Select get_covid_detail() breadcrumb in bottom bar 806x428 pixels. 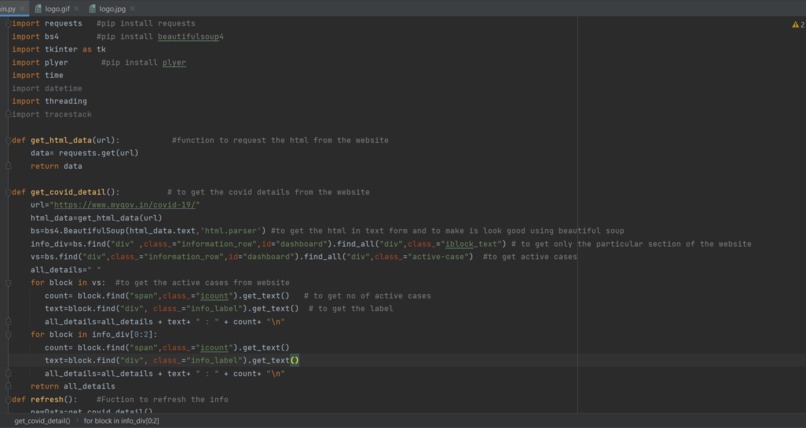coord(42,421)
